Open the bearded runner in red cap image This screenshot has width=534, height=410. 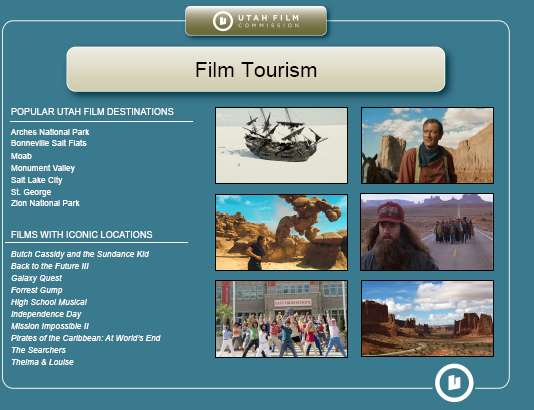pos(427,232)
